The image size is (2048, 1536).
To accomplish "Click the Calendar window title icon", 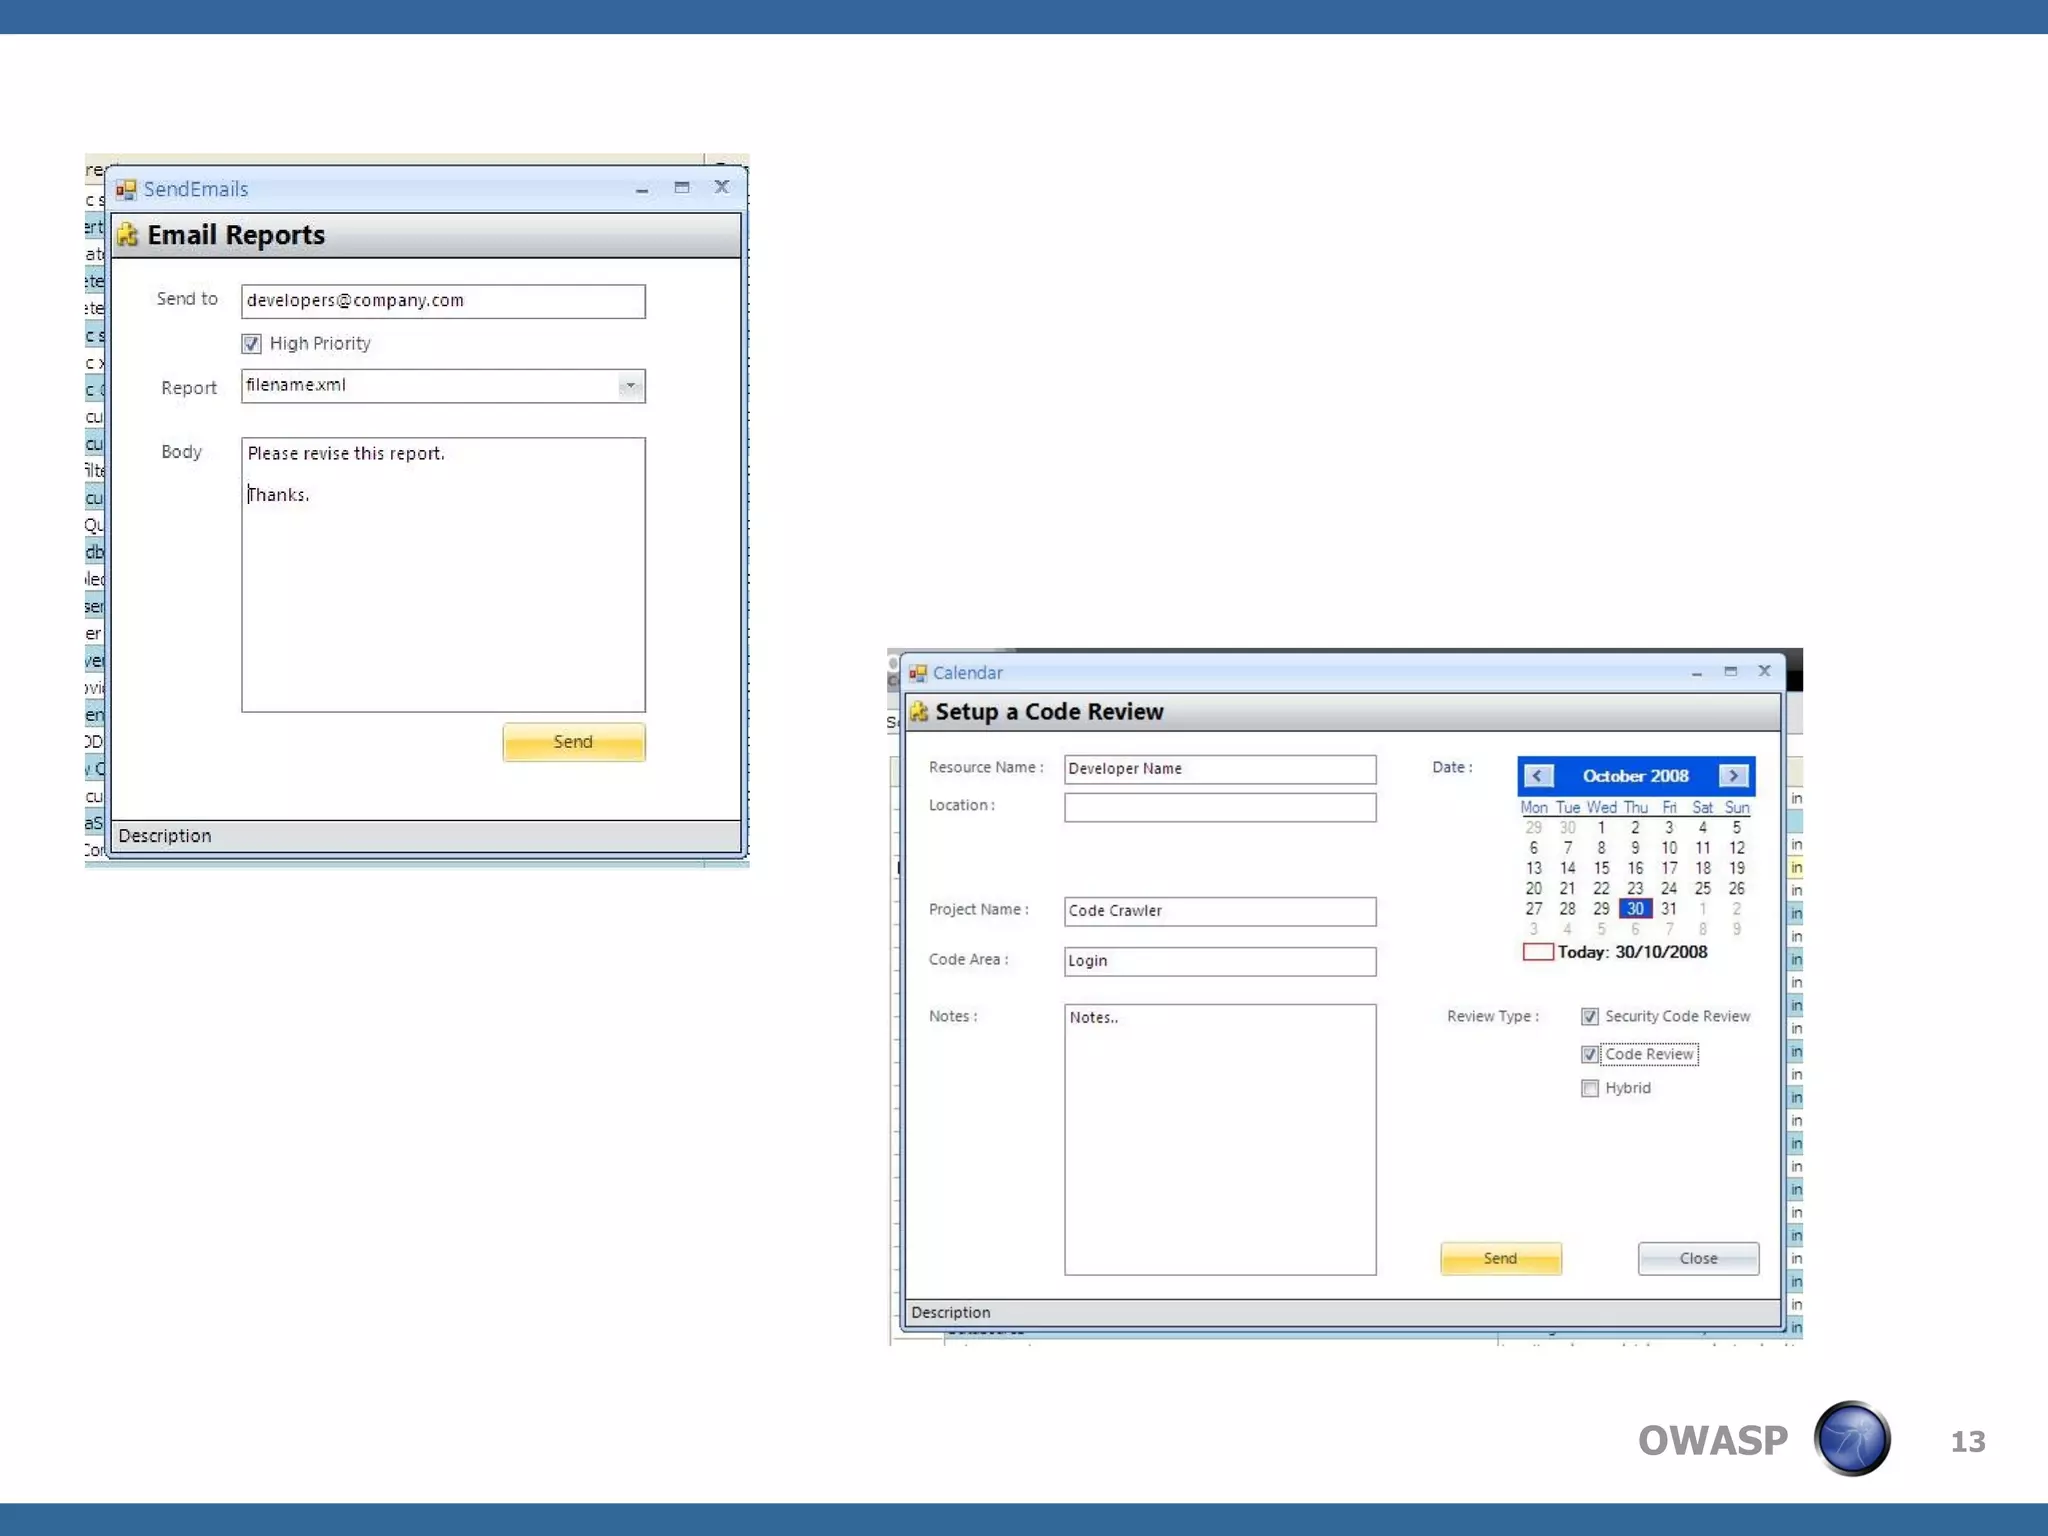I will (917, 673).
